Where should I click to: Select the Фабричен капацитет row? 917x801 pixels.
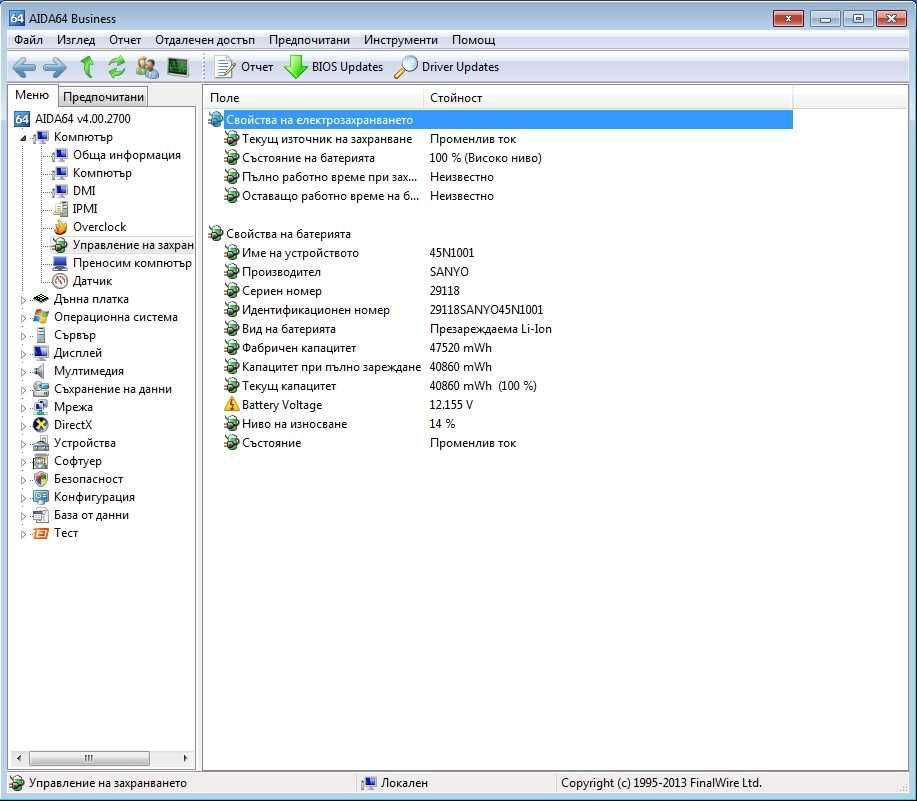[x=500, y=348]
